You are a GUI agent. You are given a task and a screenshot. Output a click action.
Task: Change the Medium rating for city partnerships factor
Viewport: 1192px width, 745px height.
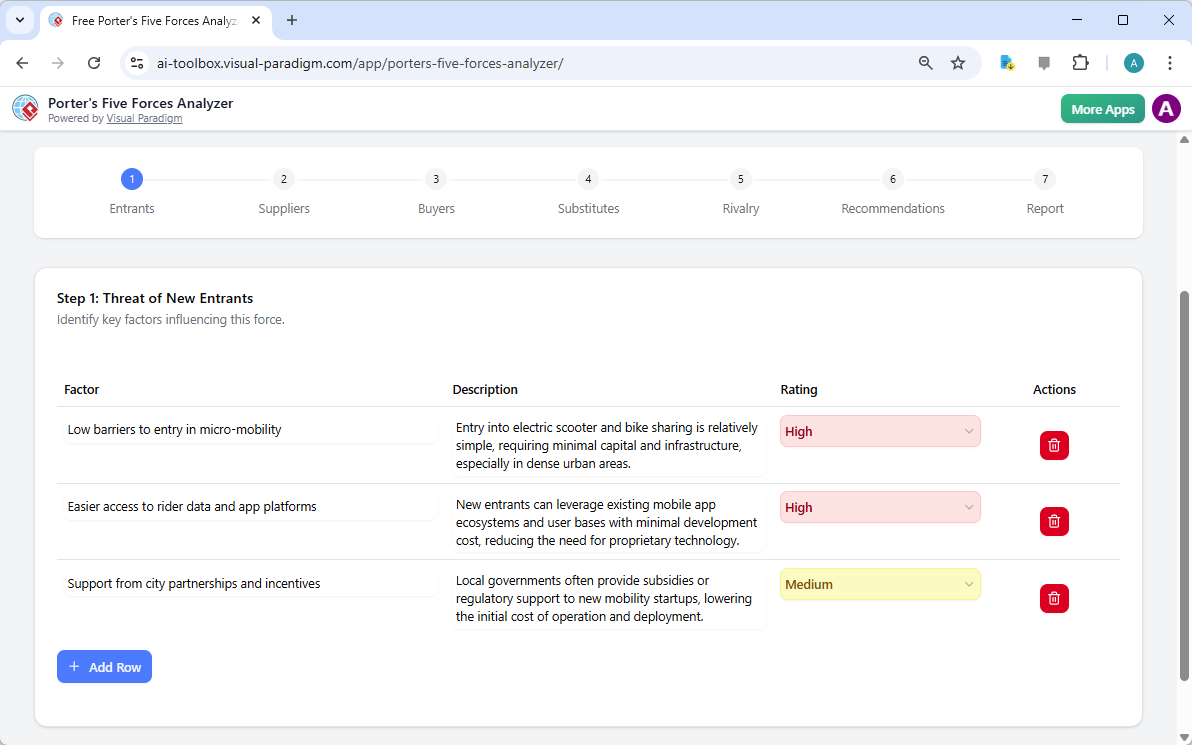[x=879, y=584]
